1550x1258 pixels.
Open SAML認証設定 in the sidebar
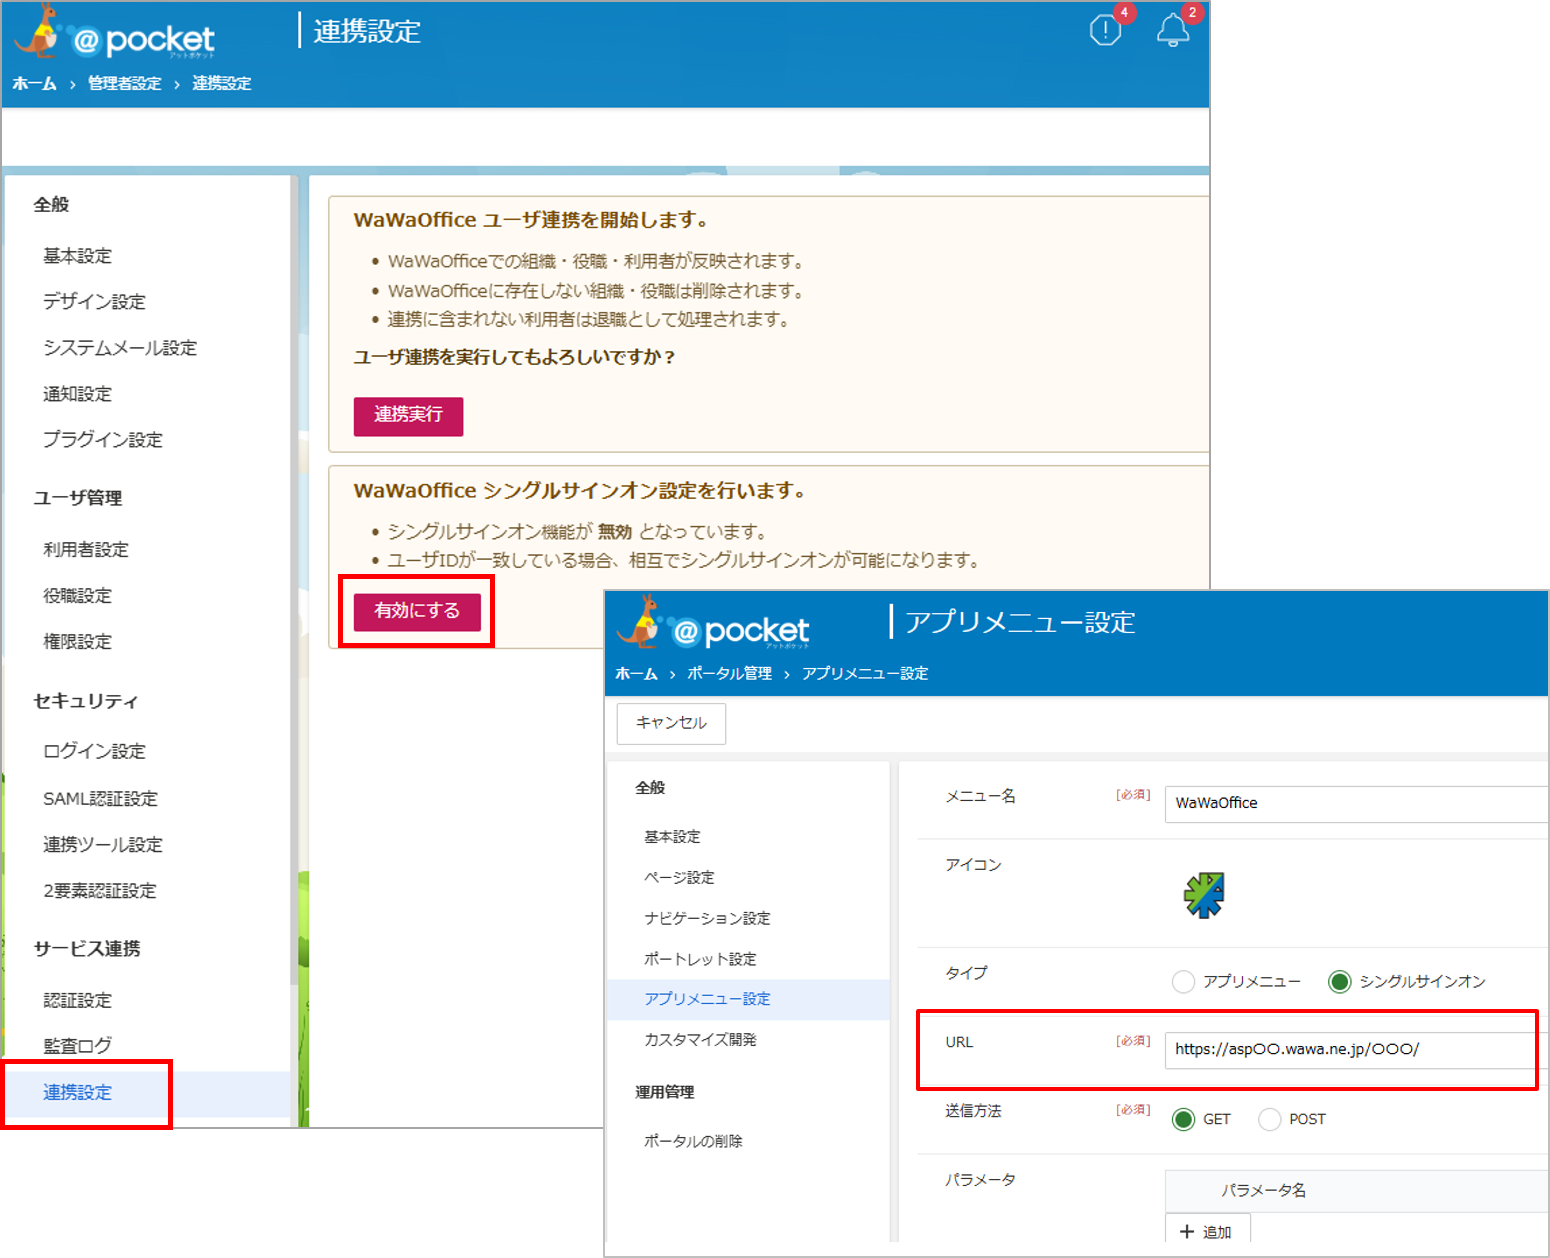click(x=100, y=799)
